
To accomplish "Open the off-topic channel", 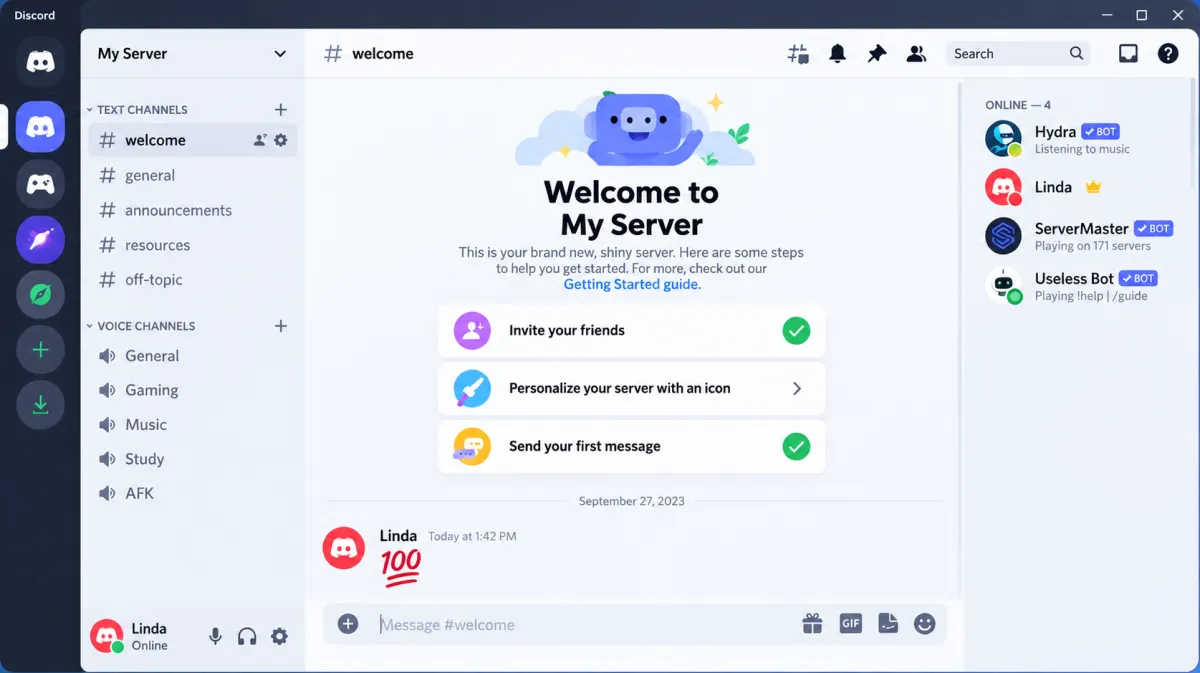I will tap(193, 280).
